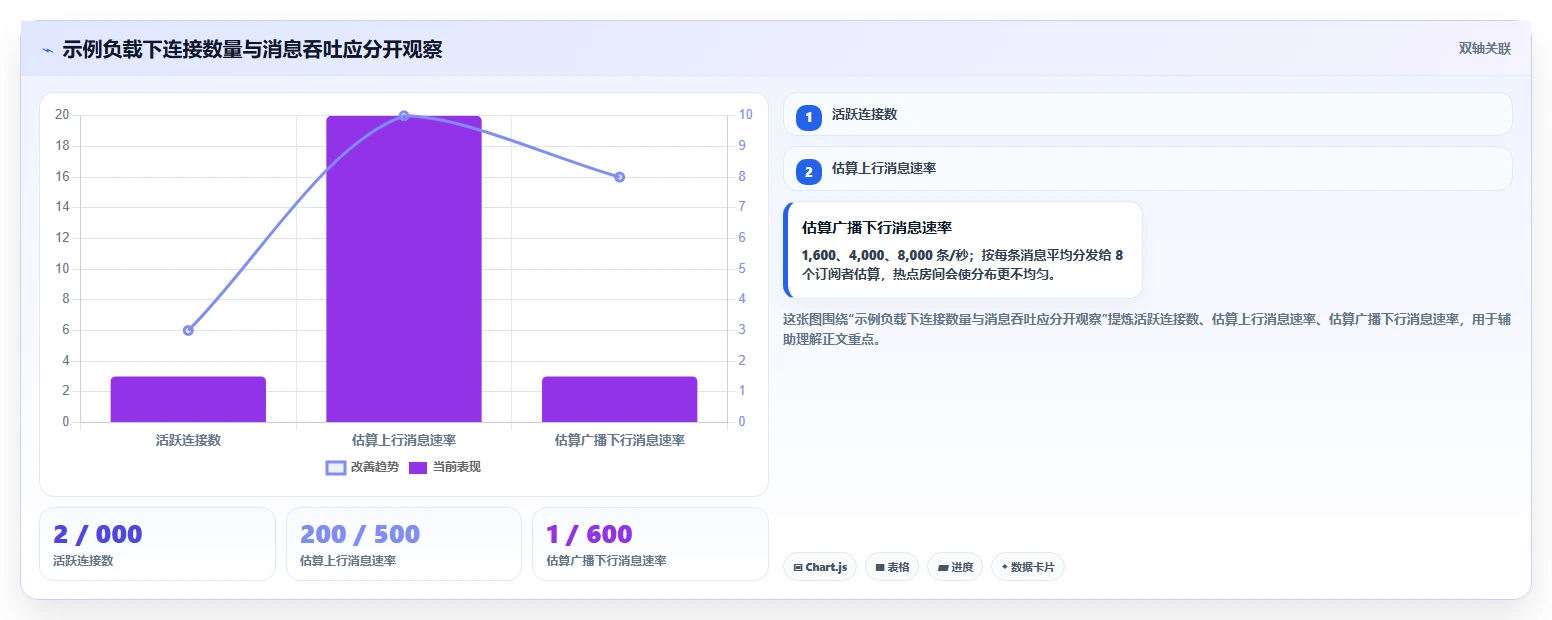Expand the 估算上行消息速率 accordion item

(x=1147, y=168)
